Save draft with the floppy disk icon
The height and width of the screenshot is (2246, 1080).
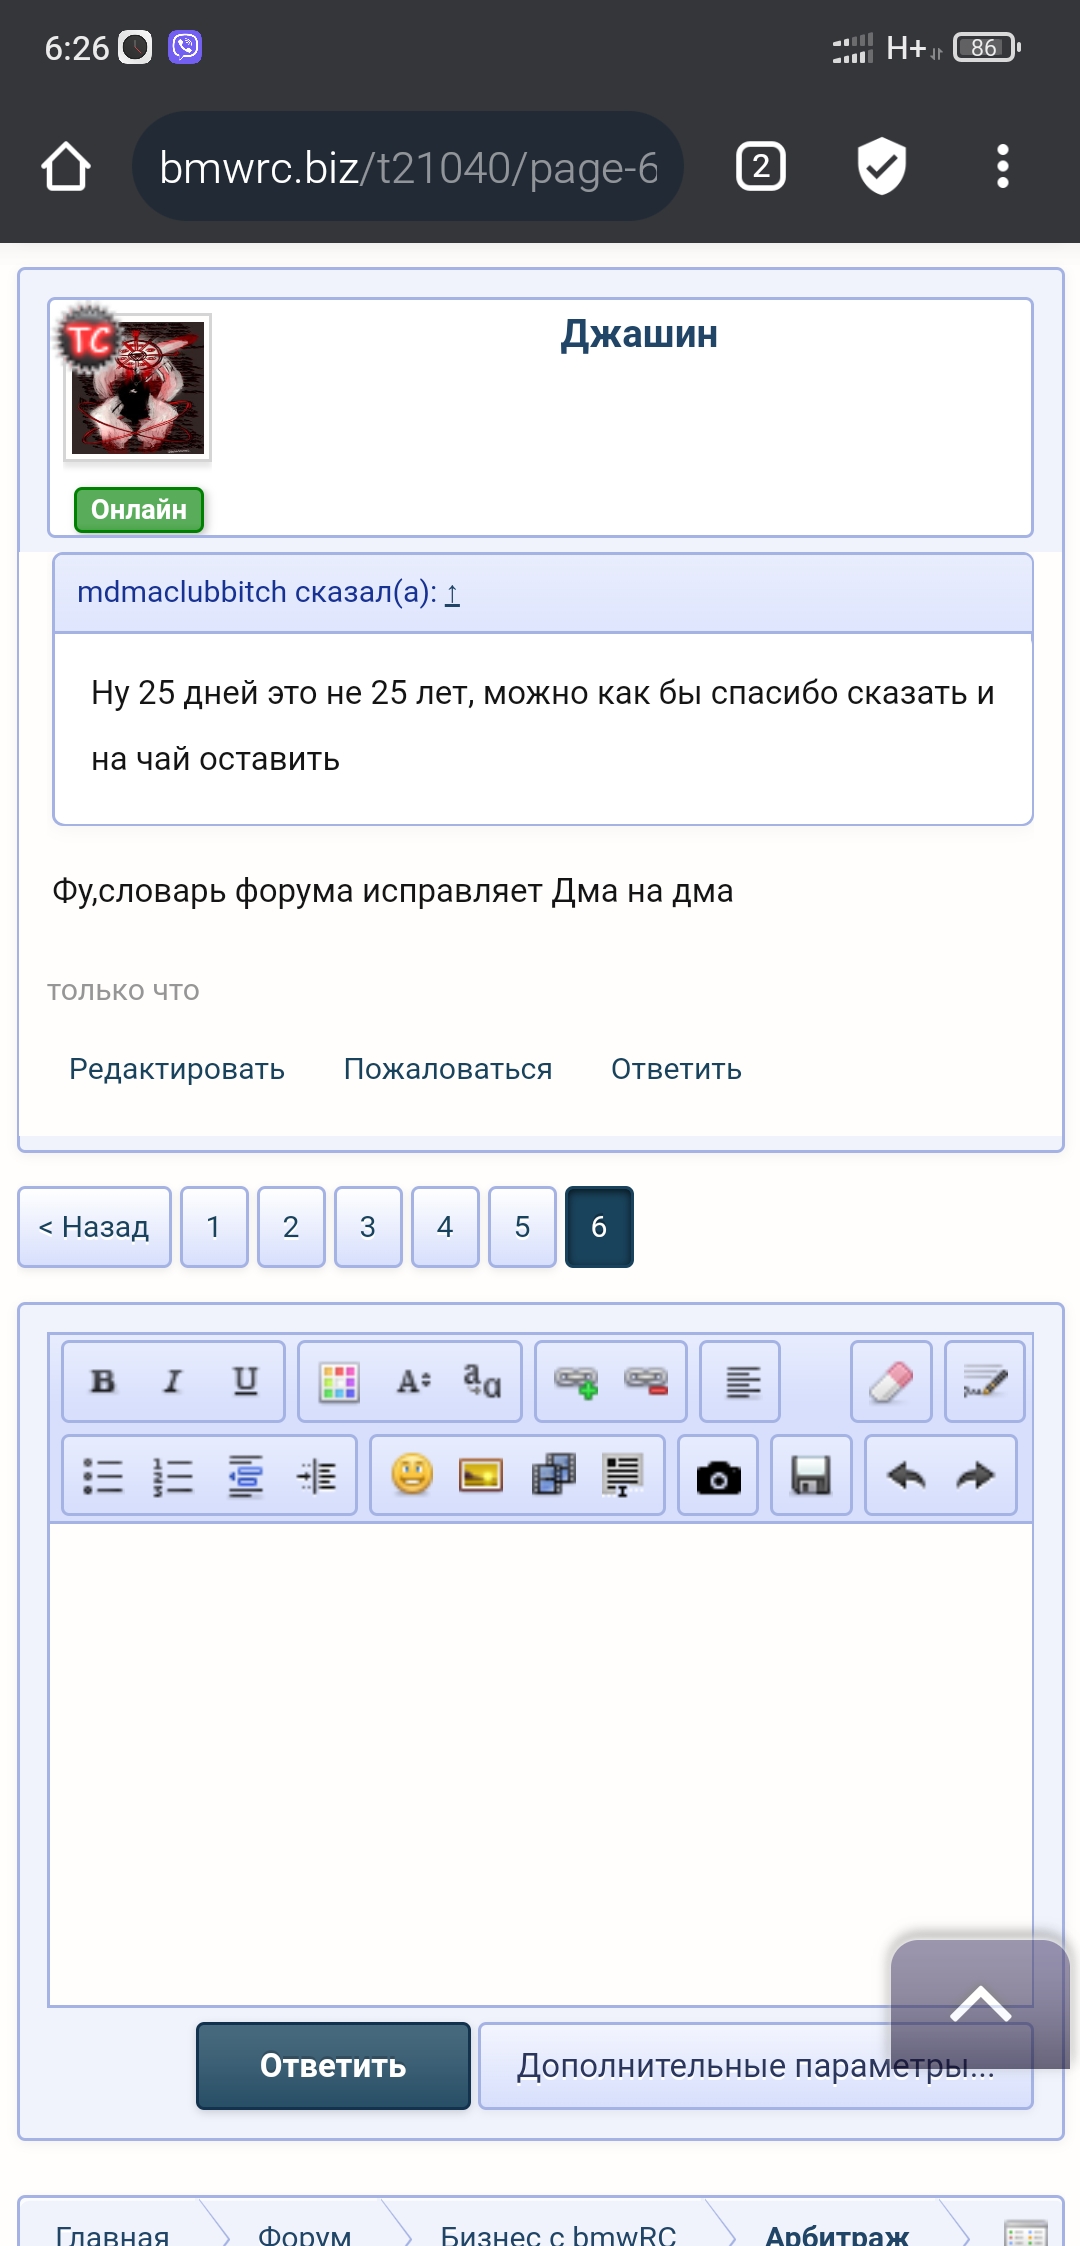click(811, 1476)
